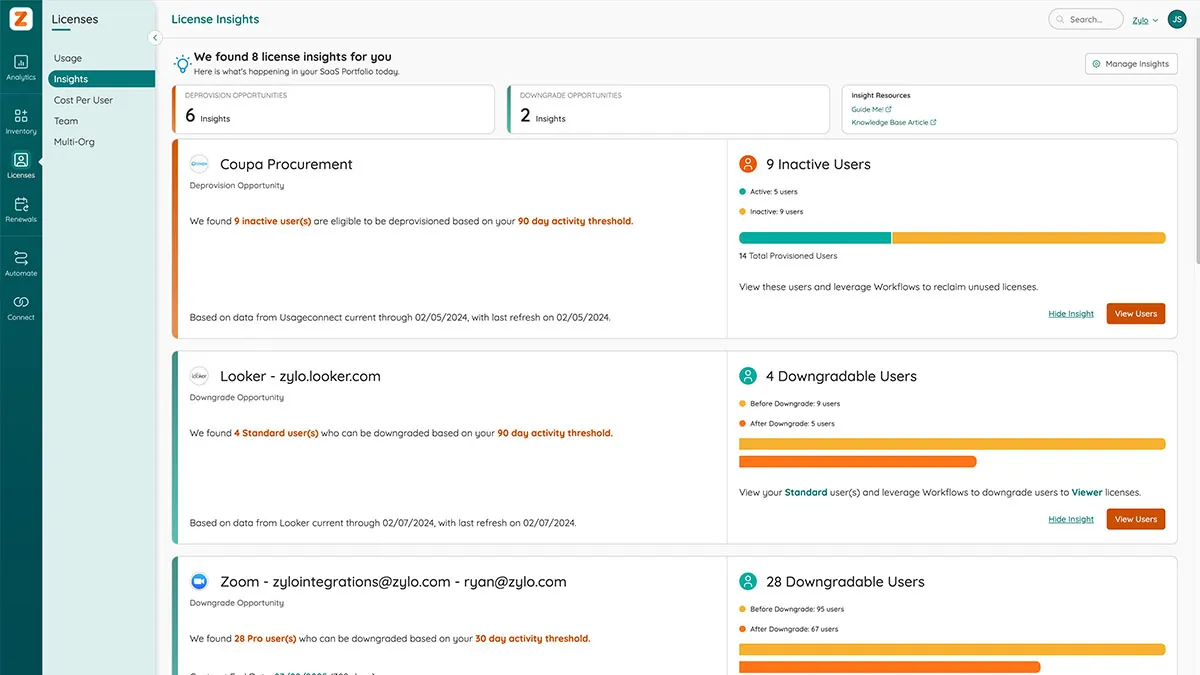Select the Licenses sidebar icon

21,165
